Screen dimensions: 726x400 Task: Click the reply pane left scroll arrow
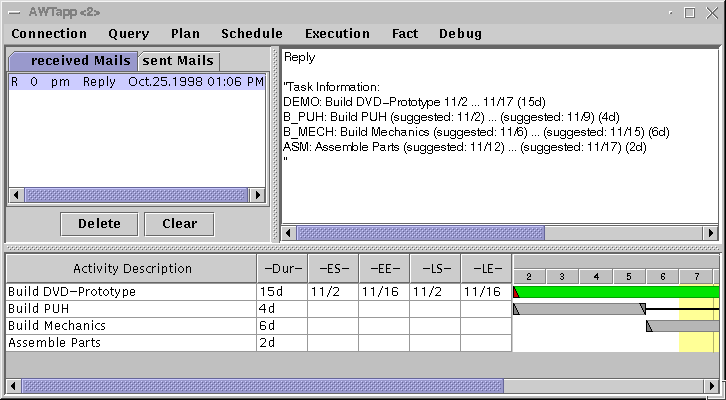289,232
